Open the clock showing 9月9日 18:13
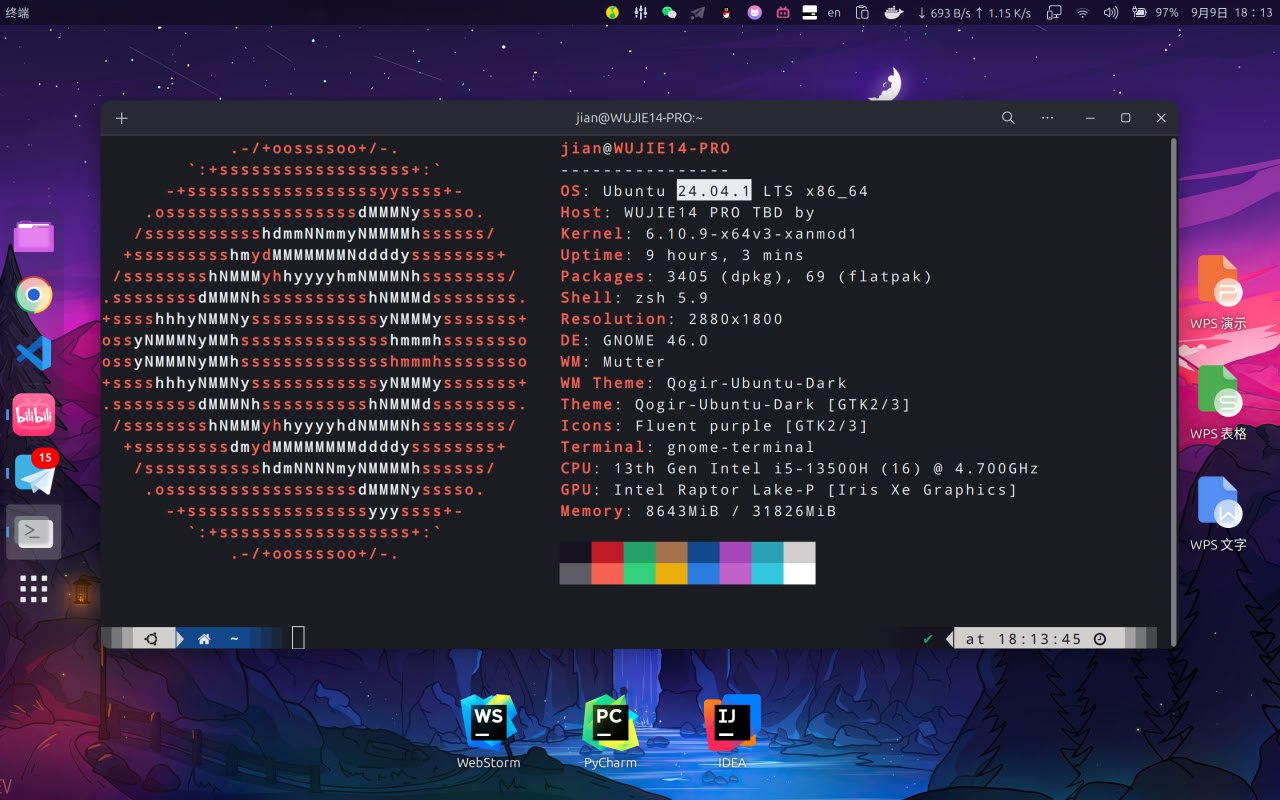This screenshot has width=1280, height=800. 1231,13
